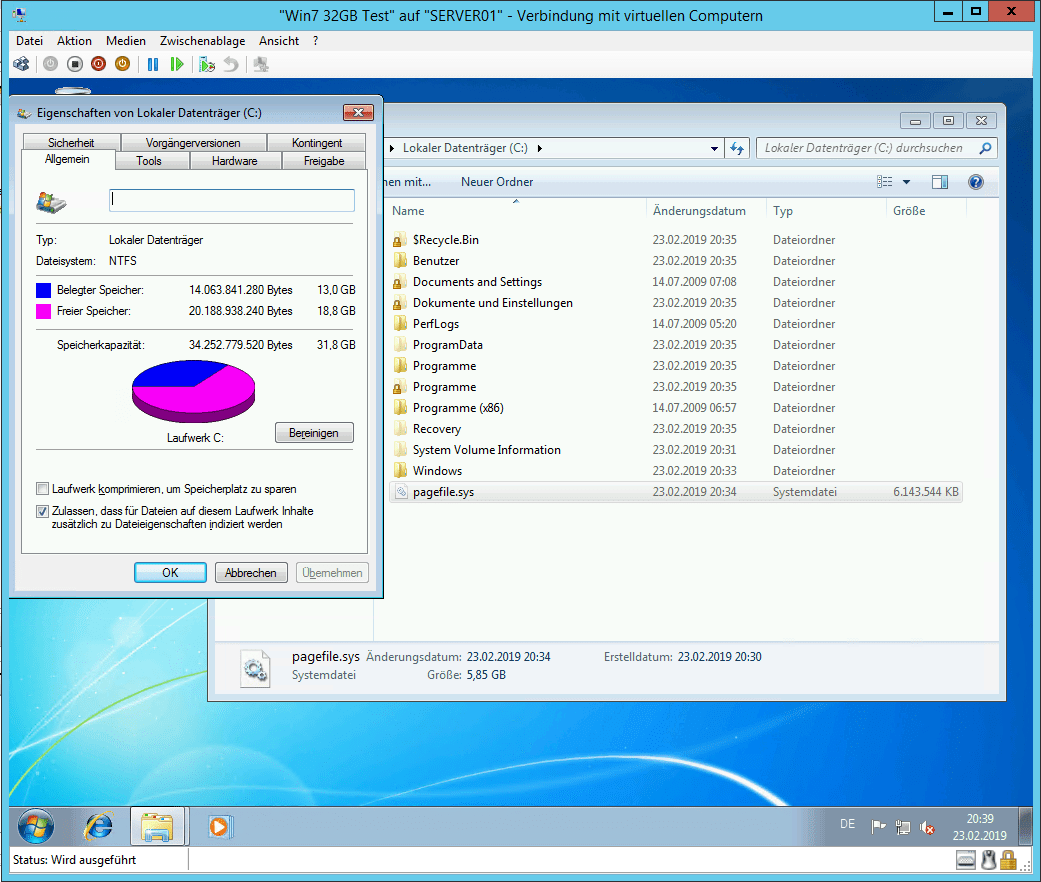Toggle the preview pane icon
The width and height of the screenshot is (1041, 882).
(x=939, y=182)
